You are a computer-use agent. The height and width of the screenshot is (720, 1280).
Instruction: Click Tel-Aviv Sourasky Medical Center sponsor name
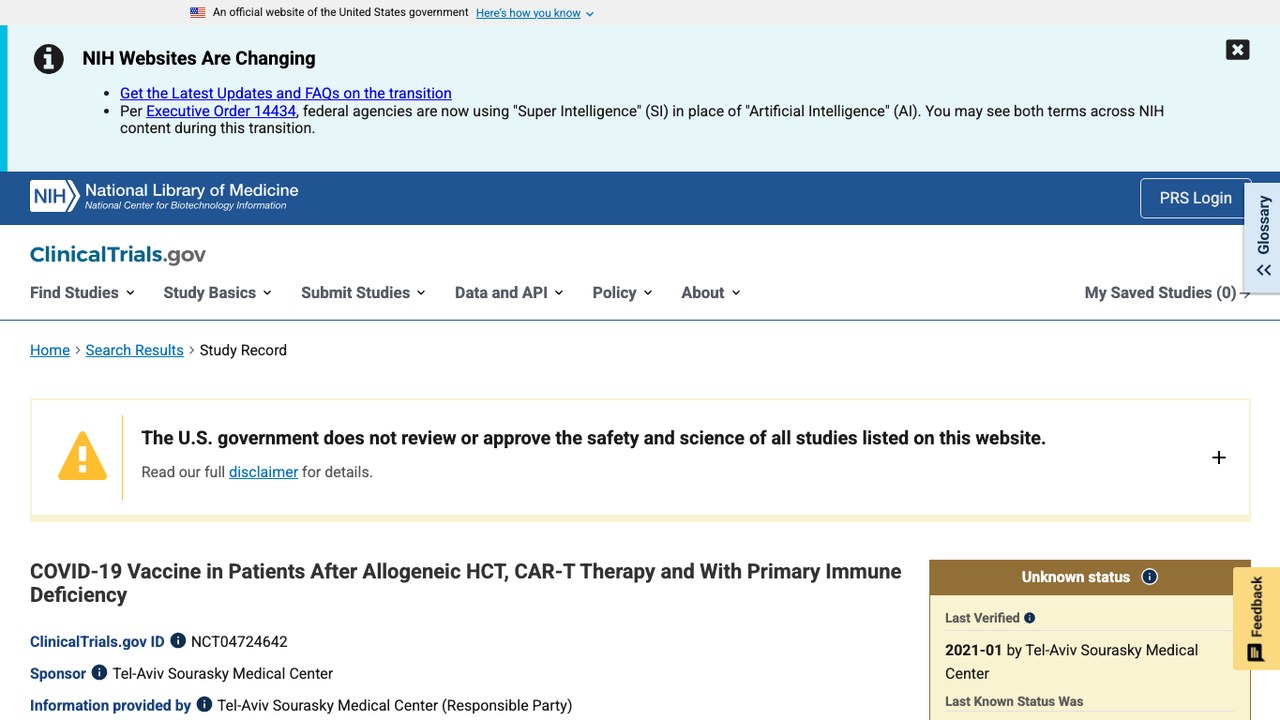click(222, 673)
